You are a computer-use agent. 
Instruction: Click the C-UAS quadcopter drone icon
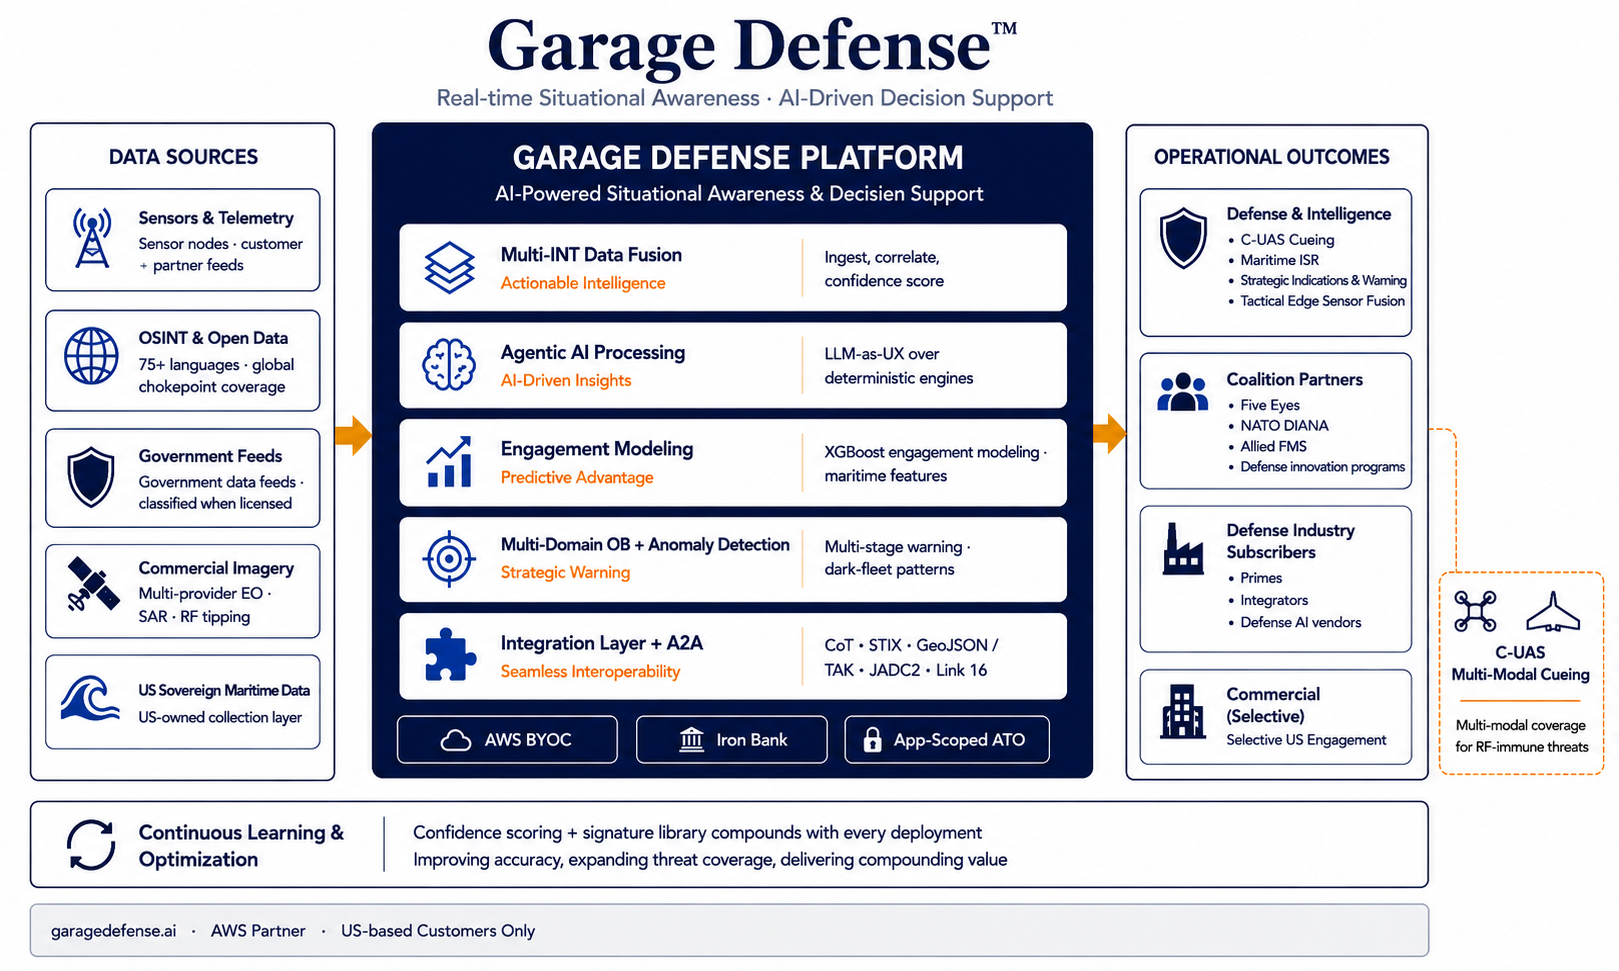tap(1475, 611)
